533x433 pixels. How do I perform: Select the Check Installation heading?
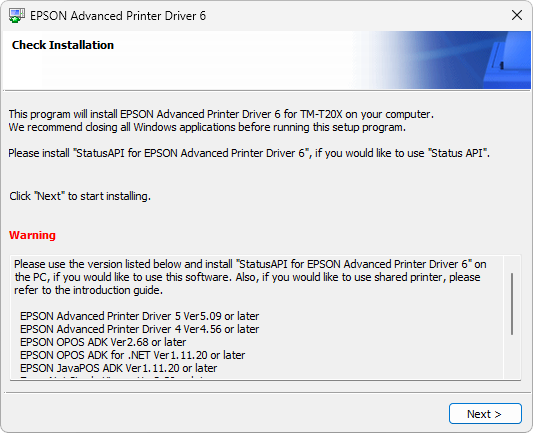[63, 45]
